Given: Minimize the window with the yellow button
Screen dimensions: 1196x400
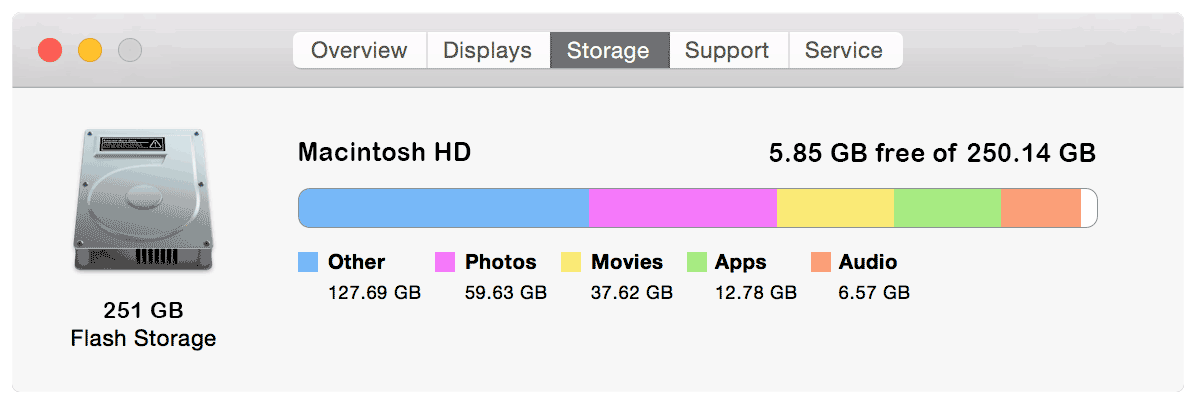Looking at the screenshot, I should (90, 50).
